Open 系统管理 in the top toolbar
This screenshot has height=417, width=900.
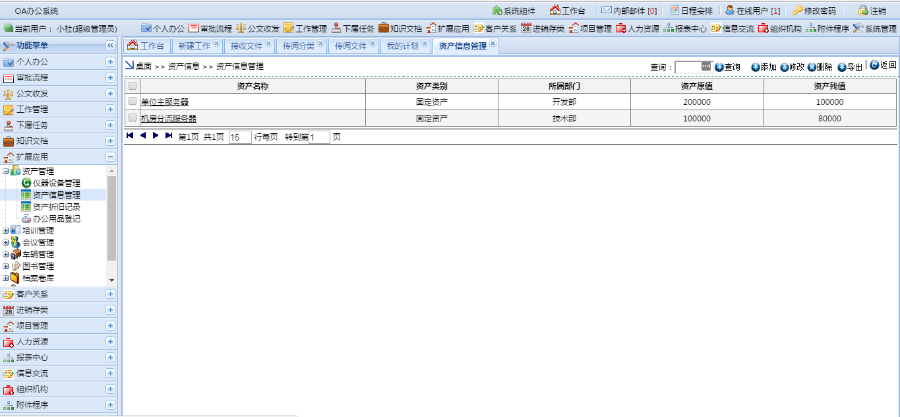coord(874,28)
